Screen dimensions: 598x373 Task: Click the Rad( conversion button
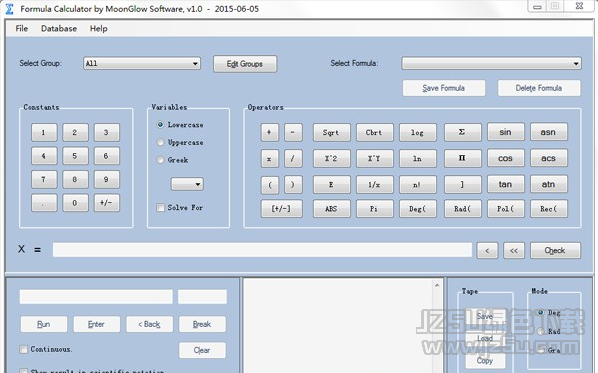[462, 209]
